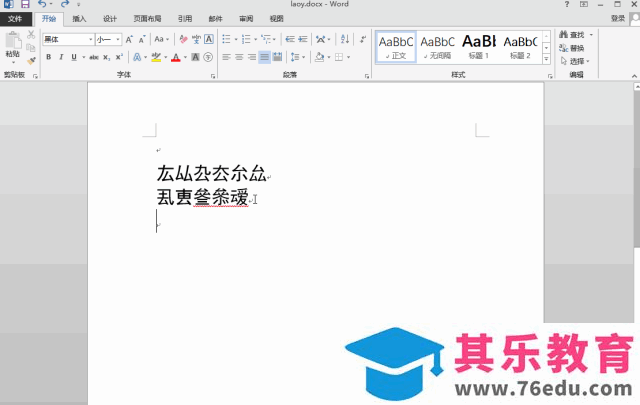The width and height of the screenshot is (640, 405).
Task: Apply red font color
Action: coord(176,57)
